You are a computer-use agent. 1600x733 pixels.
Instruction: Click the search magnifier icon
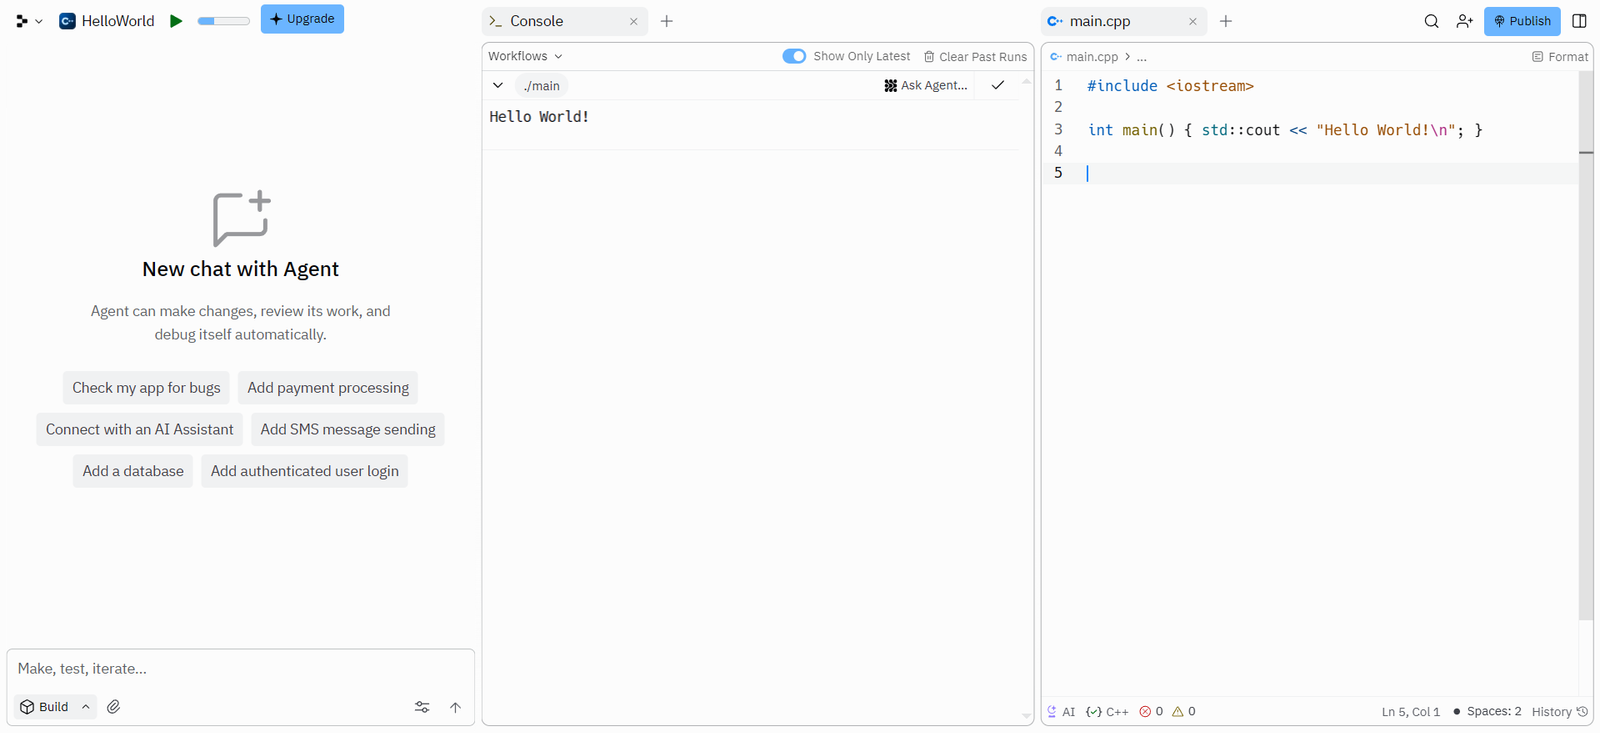point(1431,21)
